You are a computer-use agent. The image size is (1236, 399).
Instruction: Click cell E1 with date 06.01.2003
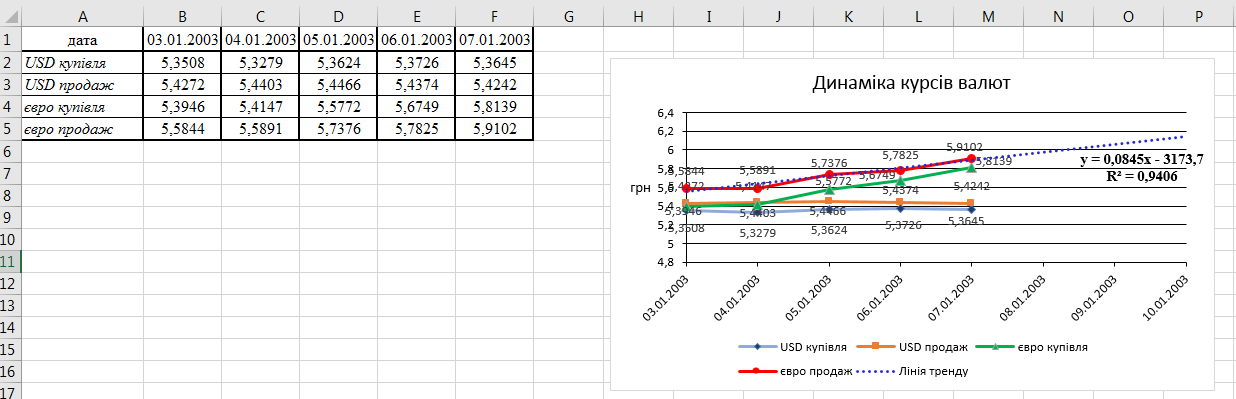416,40
